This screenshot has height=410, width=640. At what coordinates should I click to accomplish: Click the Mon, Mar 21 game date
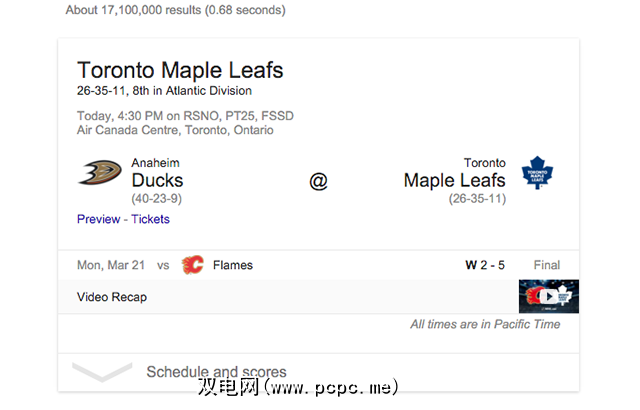tap(111, 265)
